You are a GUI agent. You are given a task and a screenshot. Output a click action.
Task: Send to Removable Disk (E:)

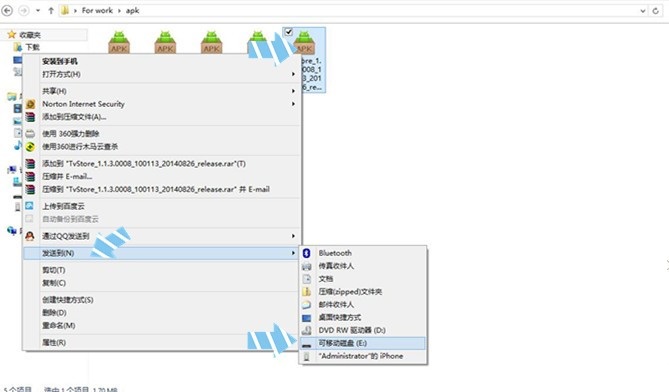(363, 343)
